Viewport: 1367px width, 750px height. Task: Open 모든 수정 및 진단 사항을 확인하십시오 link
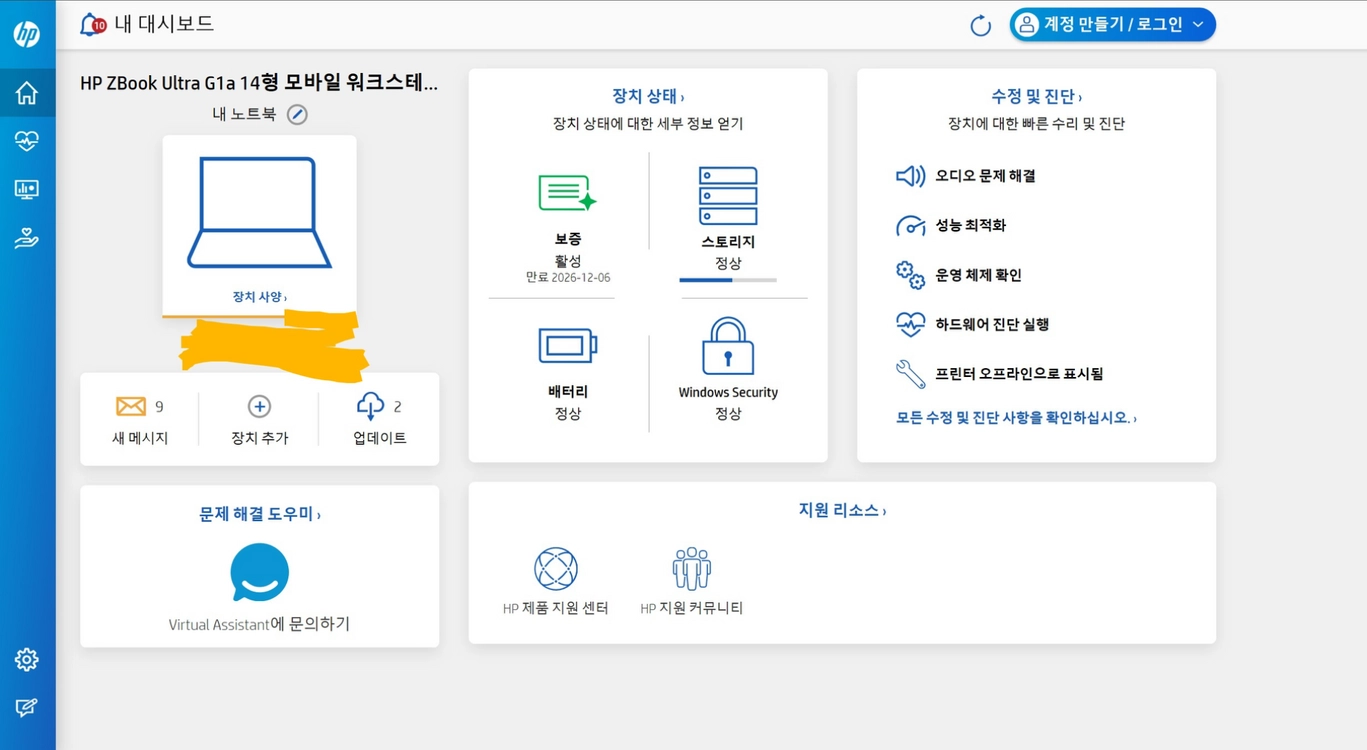(x=1016, y=418)
